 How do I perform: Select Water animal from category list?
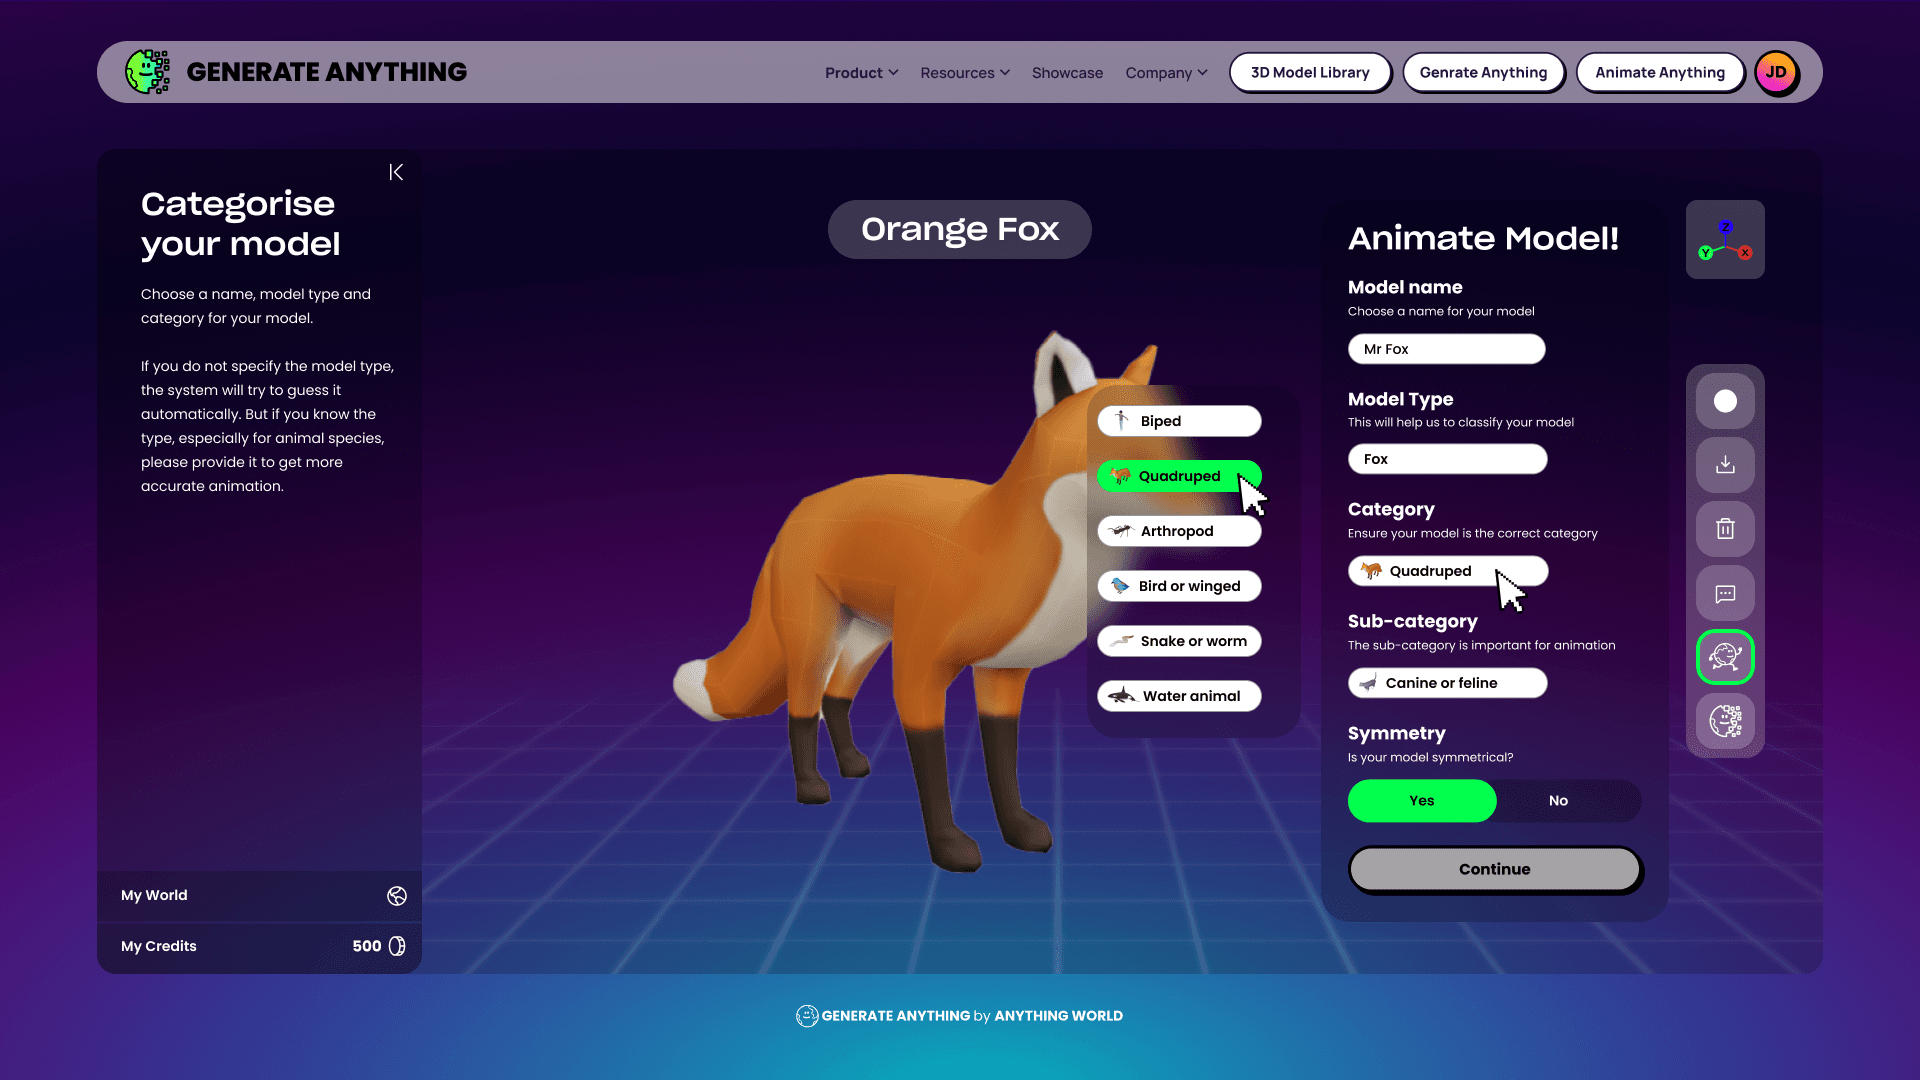tap(1179, 696)
